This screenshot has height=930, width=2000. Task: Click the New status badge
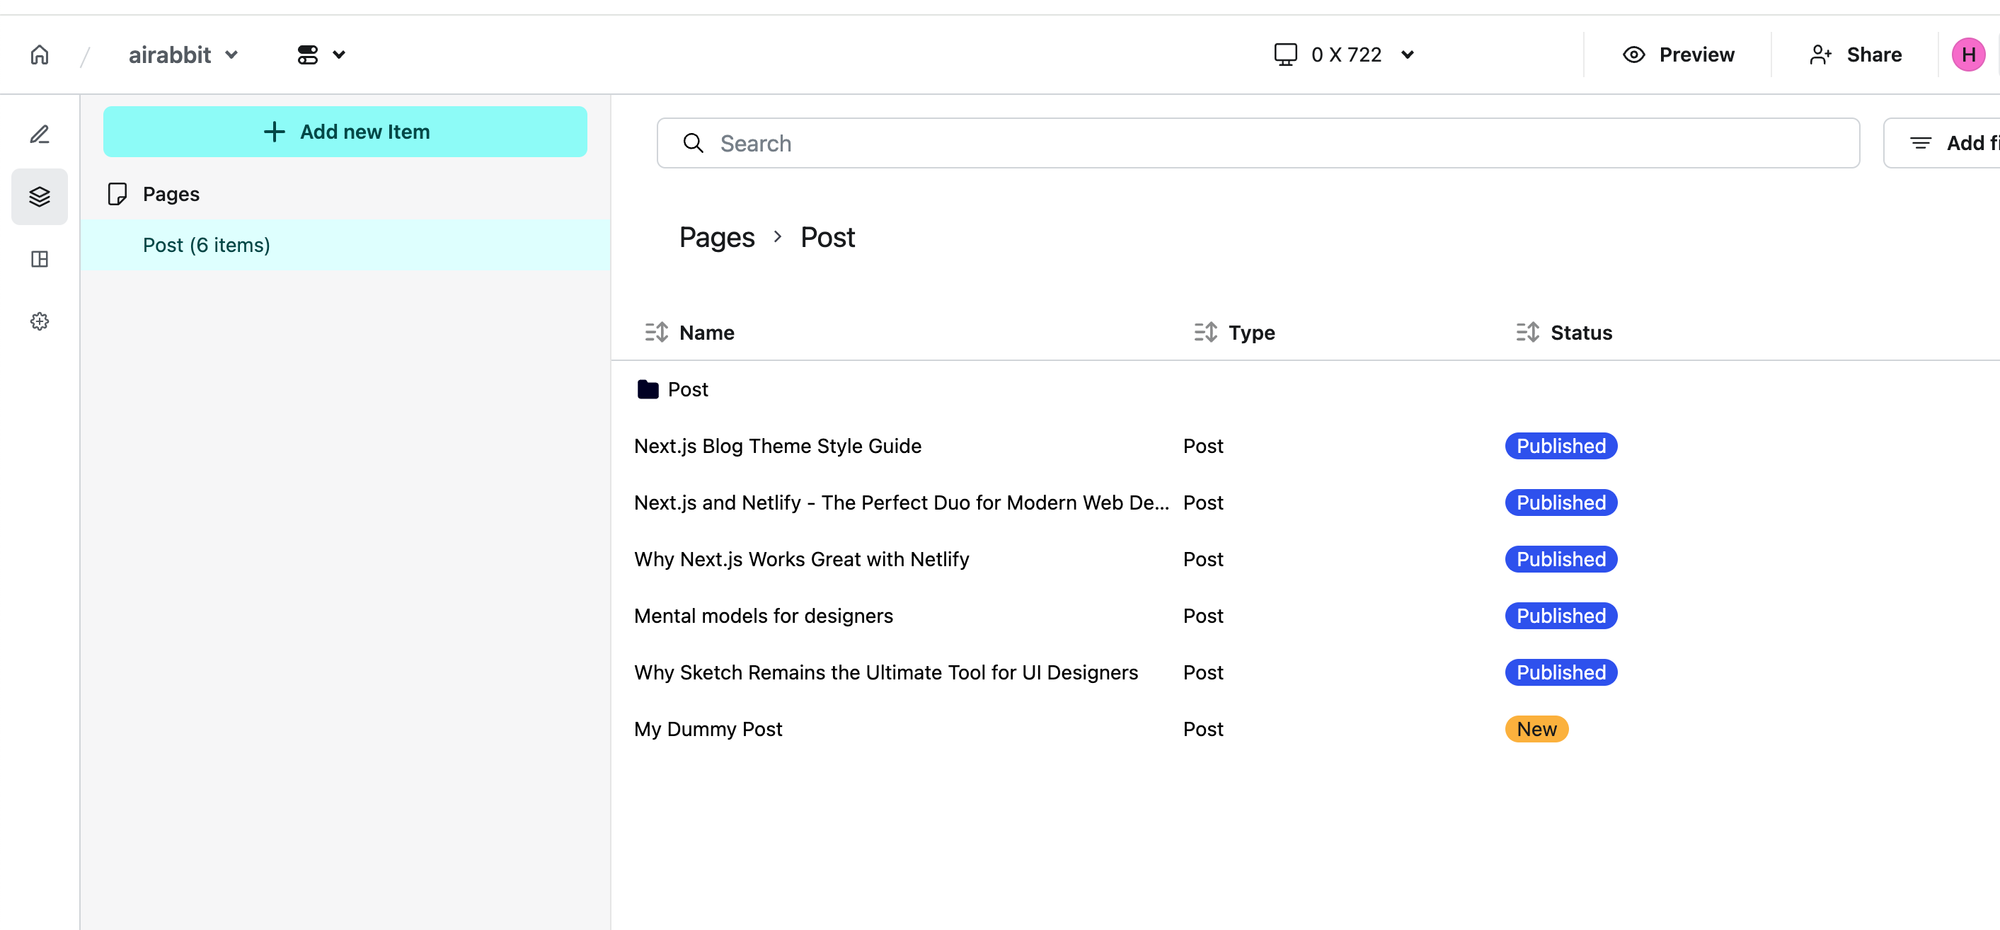point(1537,729)
